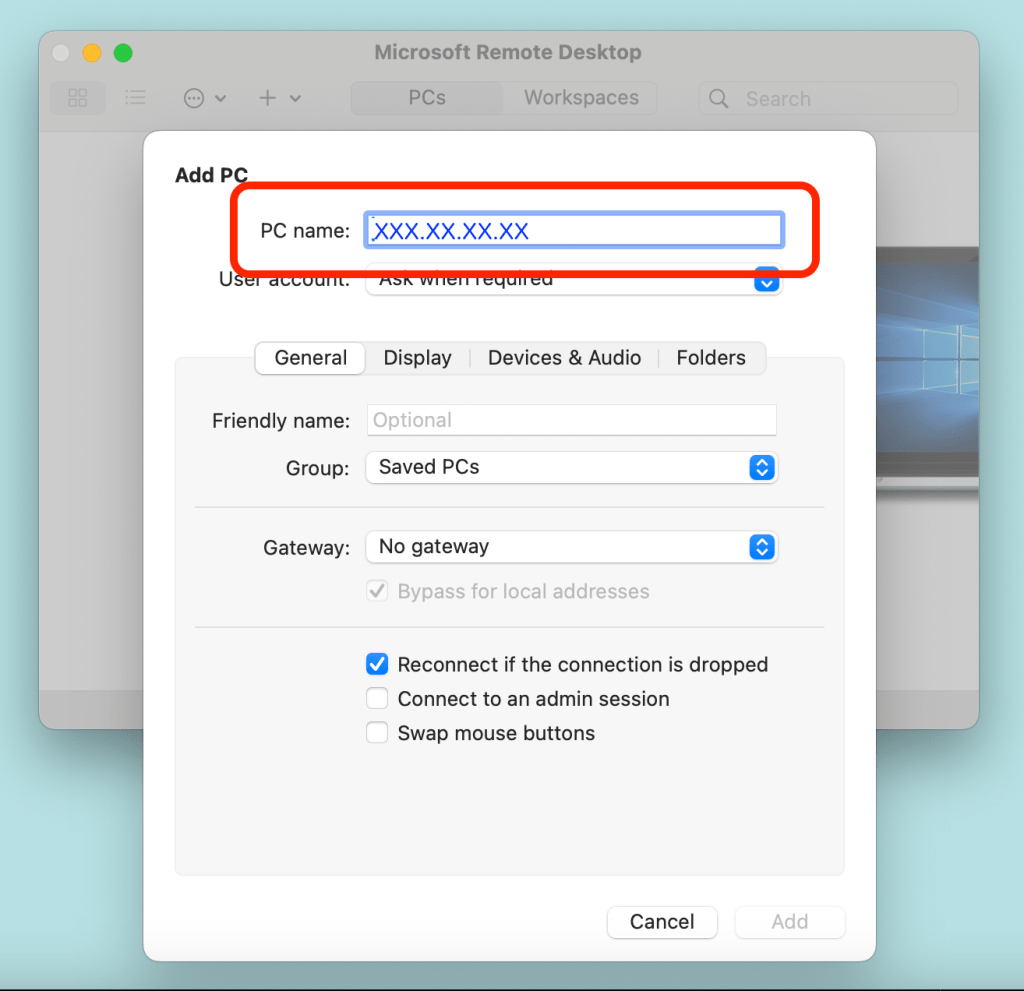Switch to the Workspaces tab
The image size is (1024, 991).
coord(581,98)
